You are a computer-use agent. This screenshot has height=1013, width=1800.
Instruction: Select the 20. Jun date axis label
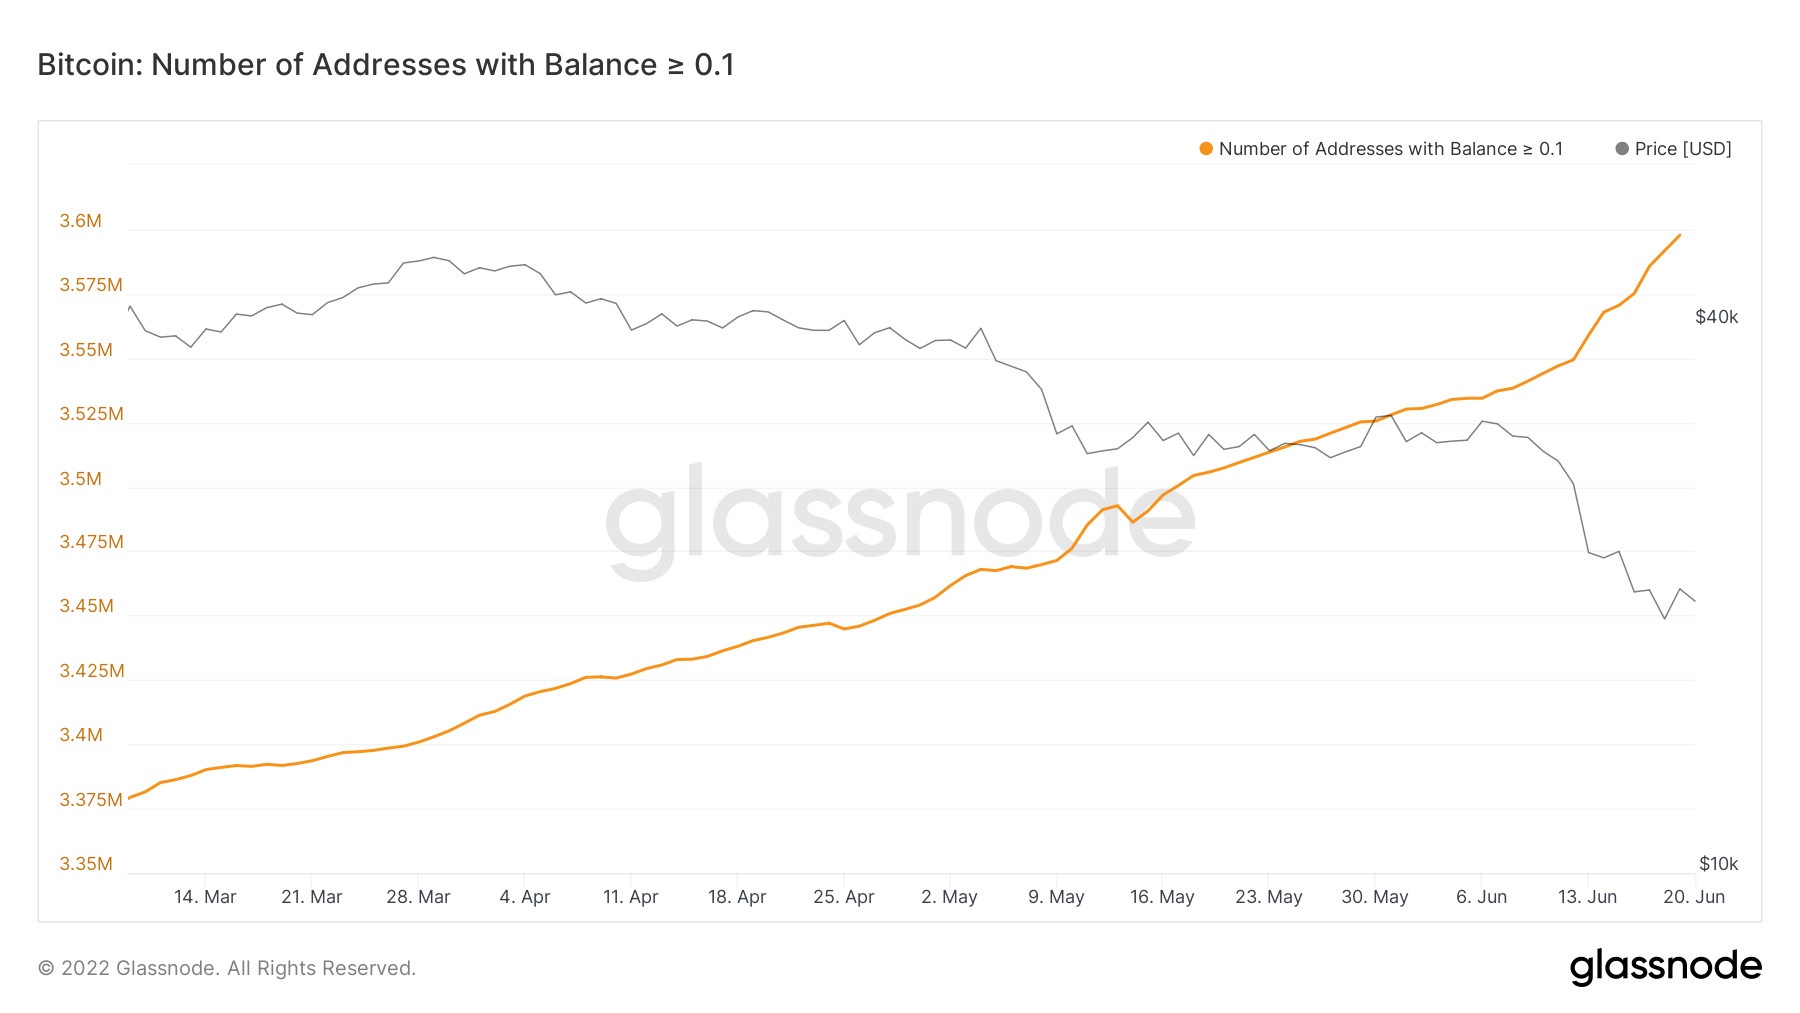[x=1694, y=897]
